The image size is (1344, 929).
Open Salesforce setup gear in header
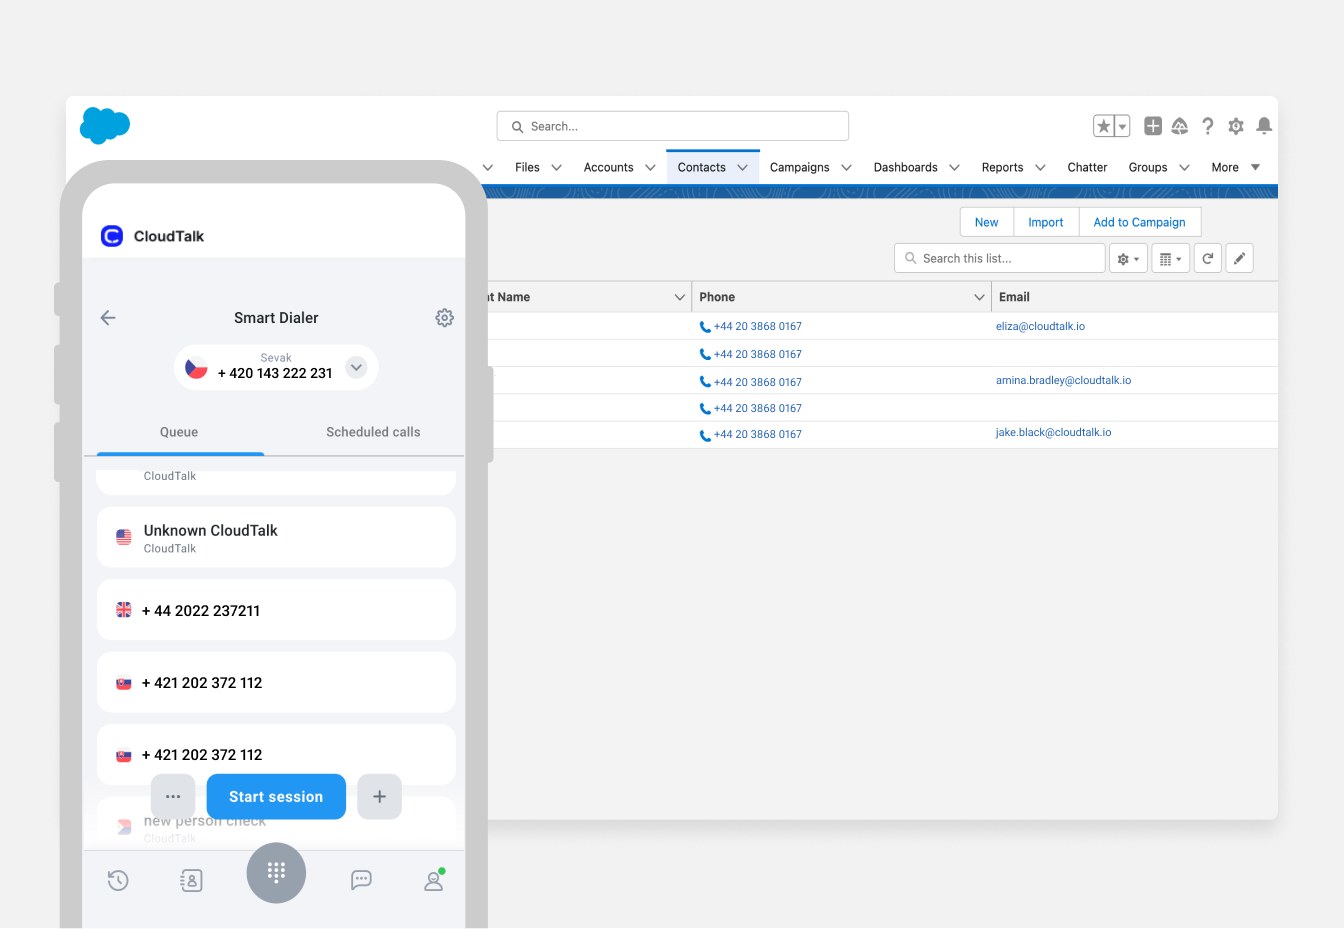[x=1236, y=126]
